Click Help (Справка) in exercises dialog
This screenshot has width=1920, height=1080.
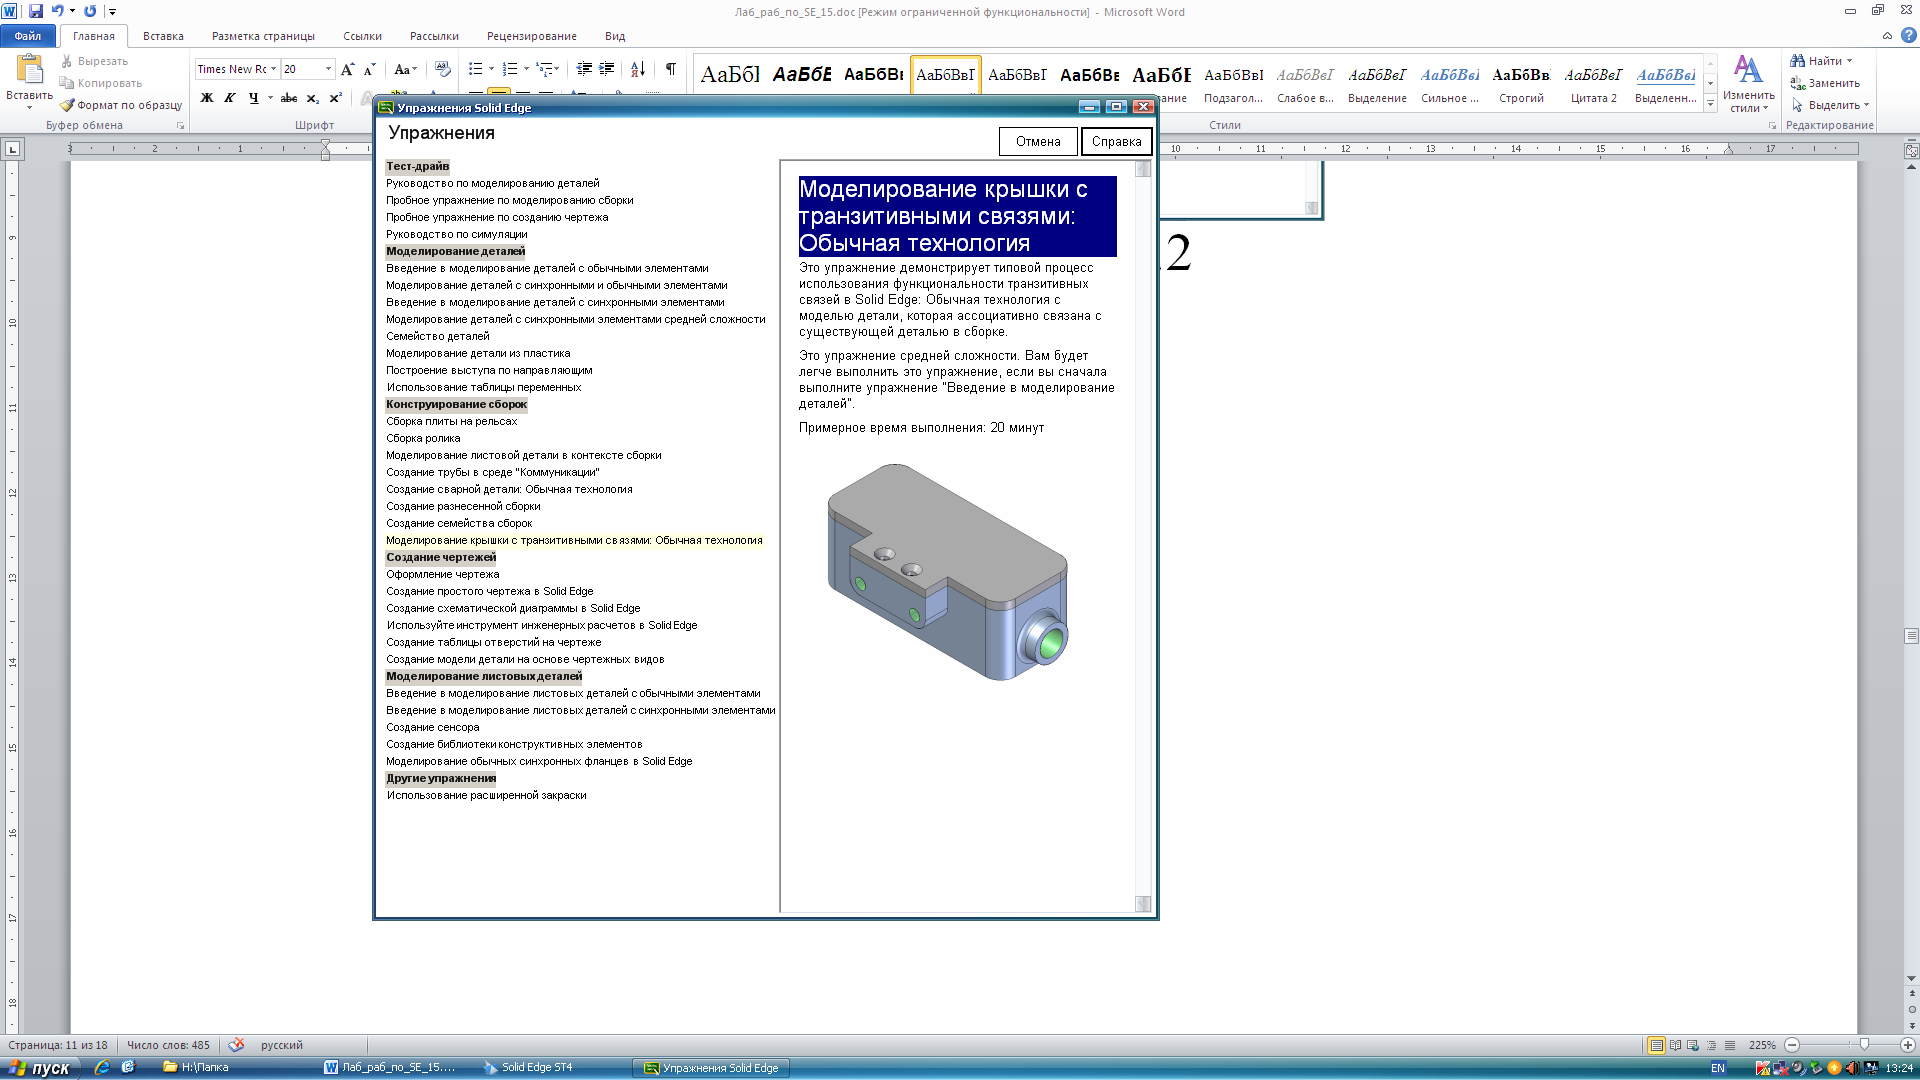click(1116, 142)
